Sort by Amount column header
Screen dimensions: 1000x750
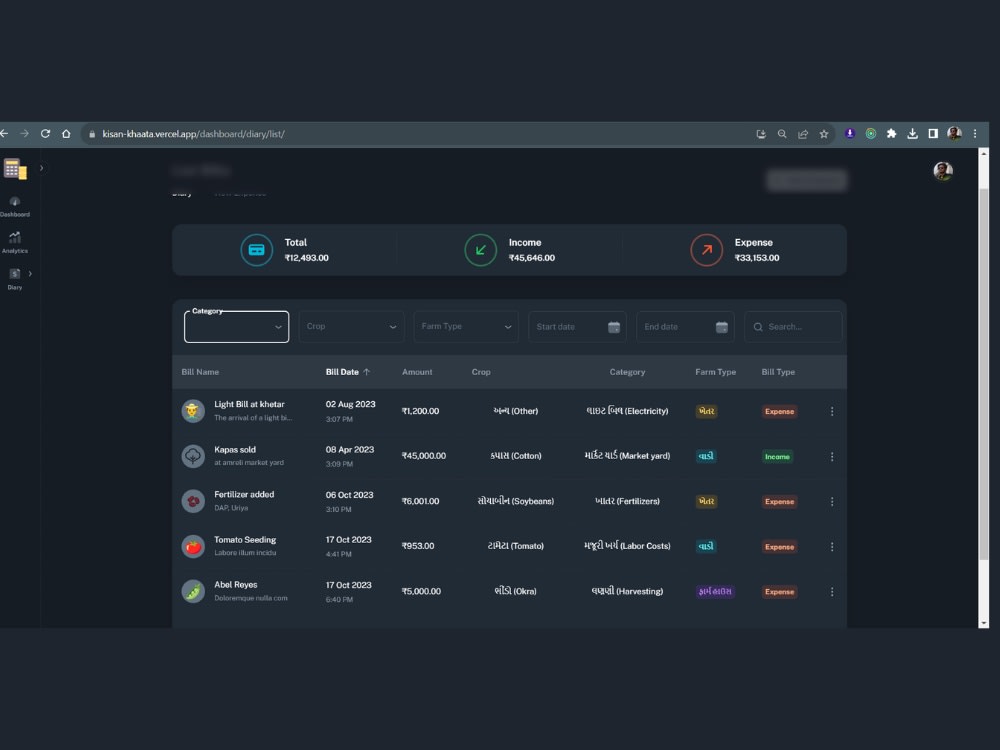(x=417, y=372)
